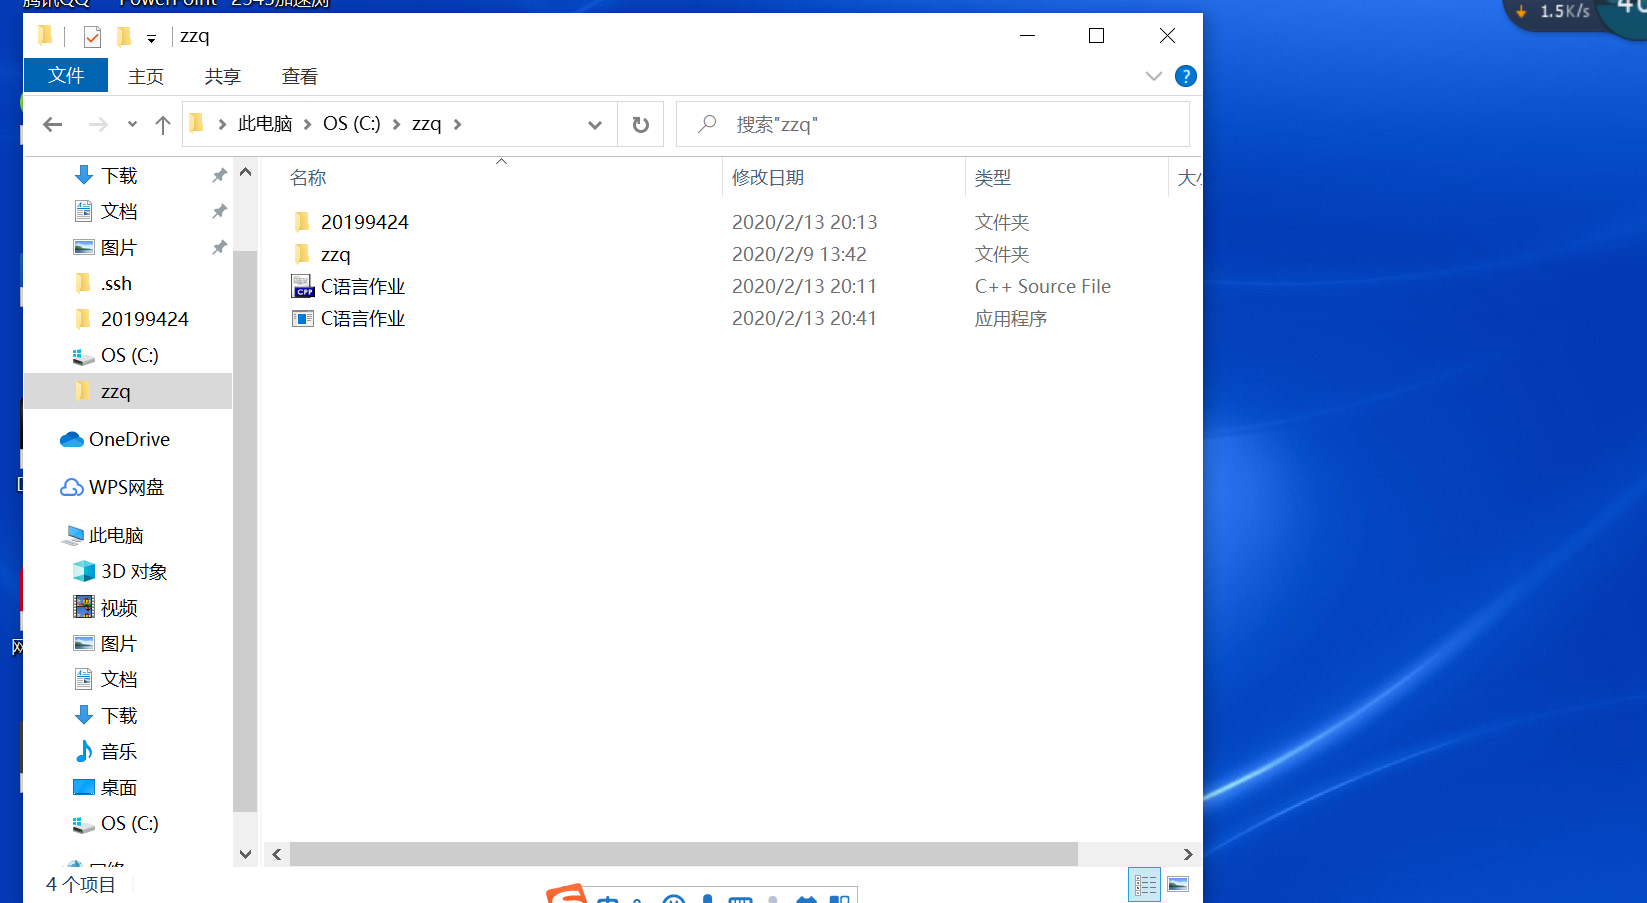The image size is (1647, 903).
Task: Click the navigation pane vertical scrollbar thumb
Action: [245, 530]
